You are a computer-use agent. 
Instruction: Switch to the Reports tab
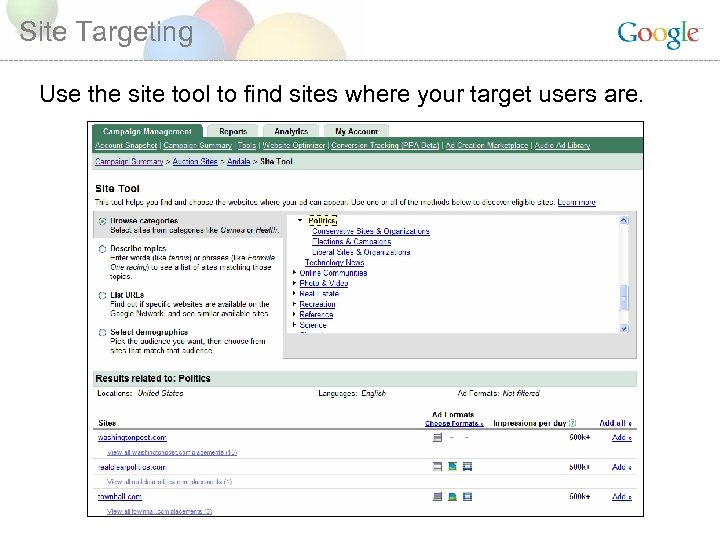[233, 131]
